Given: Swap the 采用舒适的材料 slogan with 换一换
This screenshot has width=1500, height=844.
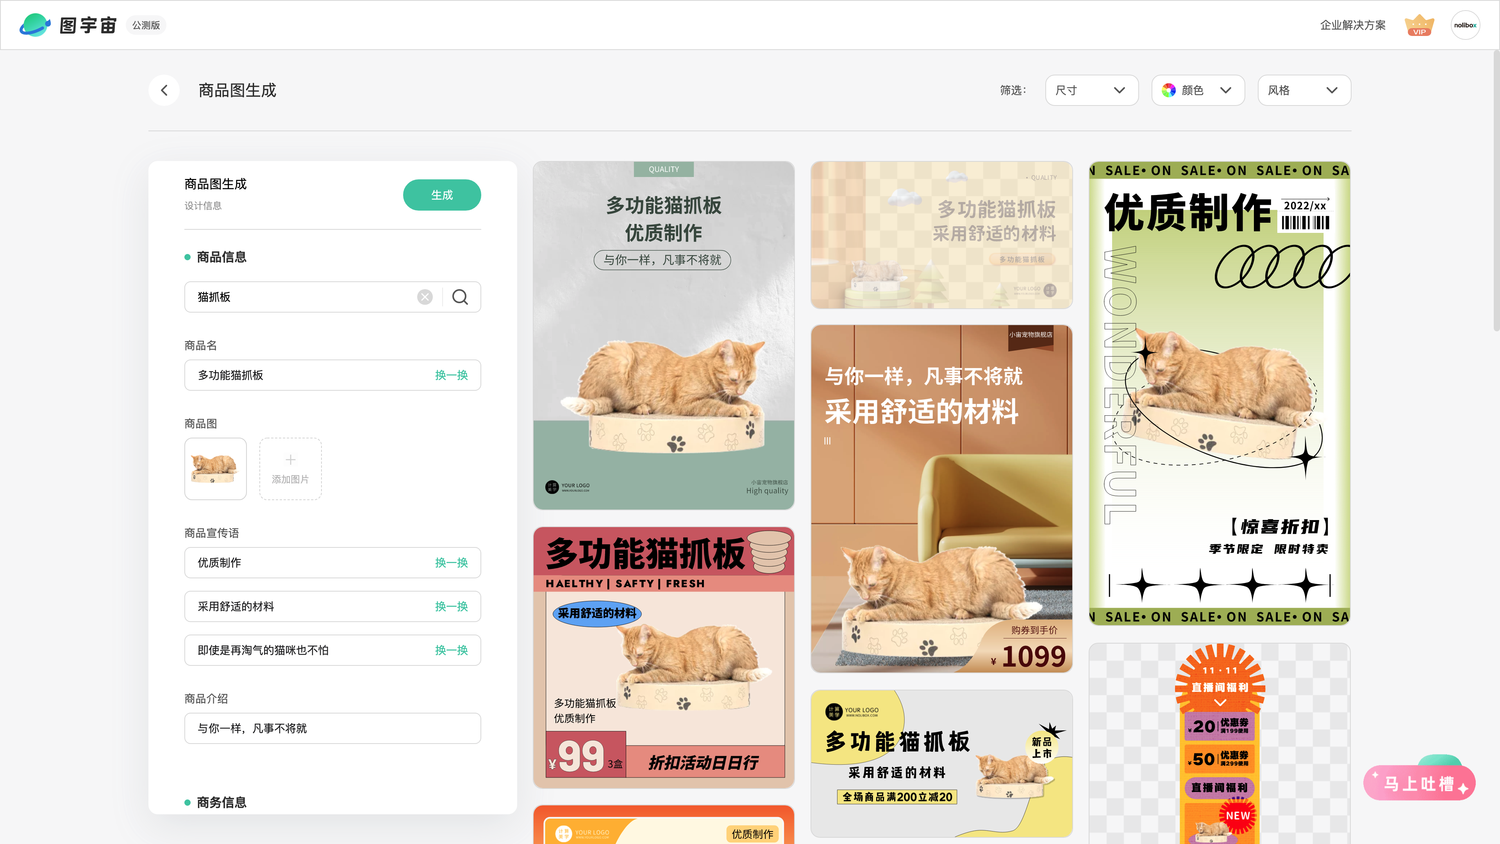Looking at the screenshot, I should click(x=451, y=606).
